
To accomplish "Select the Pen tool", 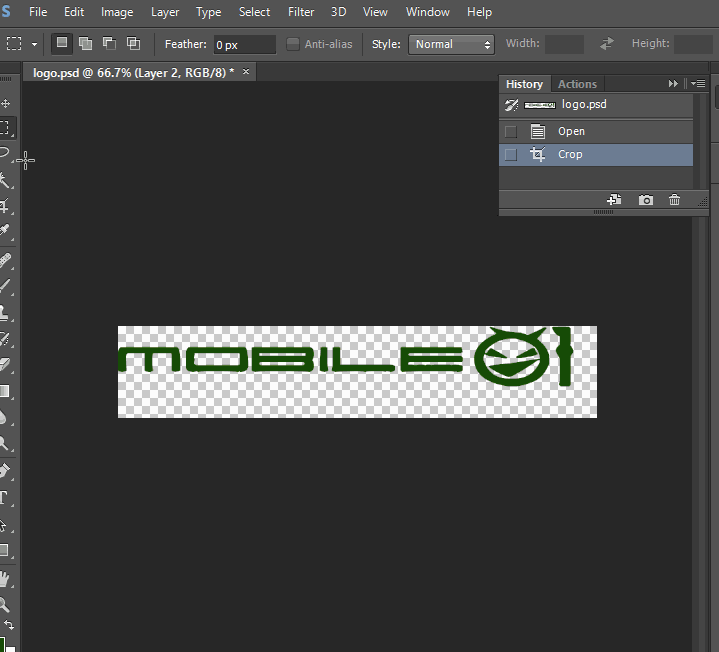I will 6,471.
